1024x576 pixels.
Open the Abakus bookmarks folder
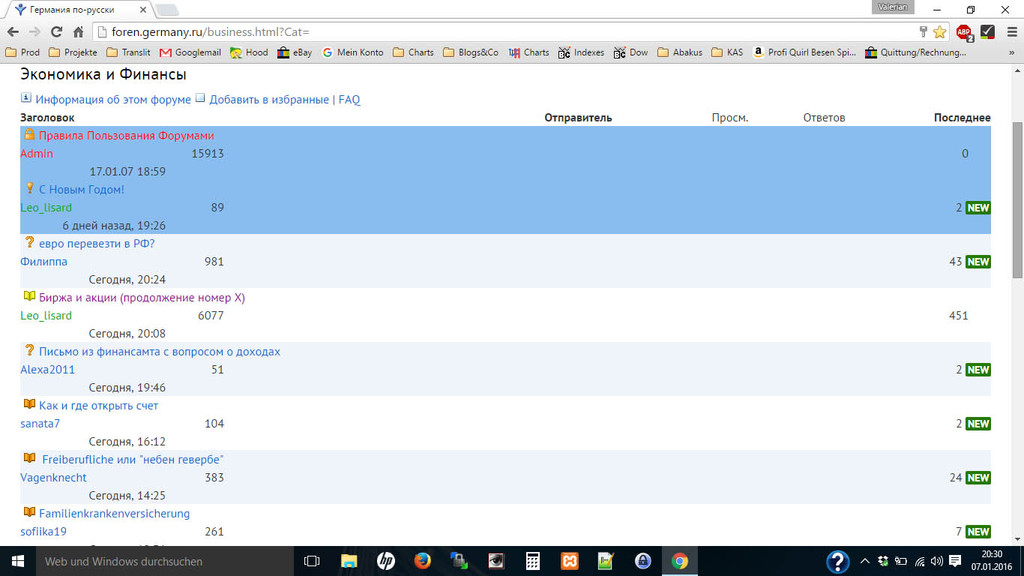679,52
